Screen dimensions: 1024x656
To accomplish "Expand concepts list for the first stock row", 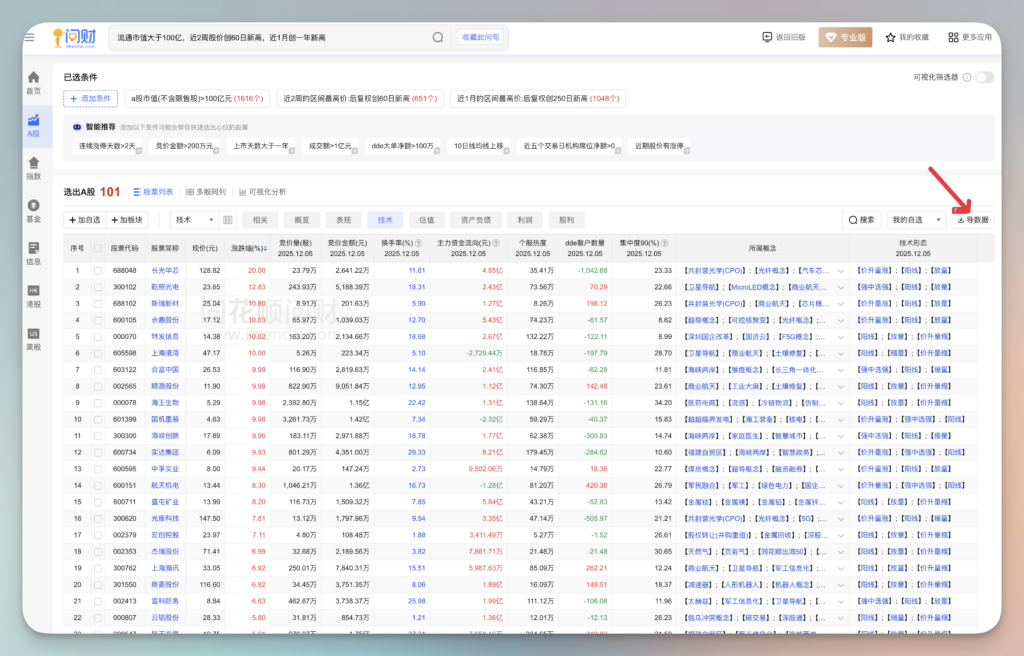I will tap(840, 270).
